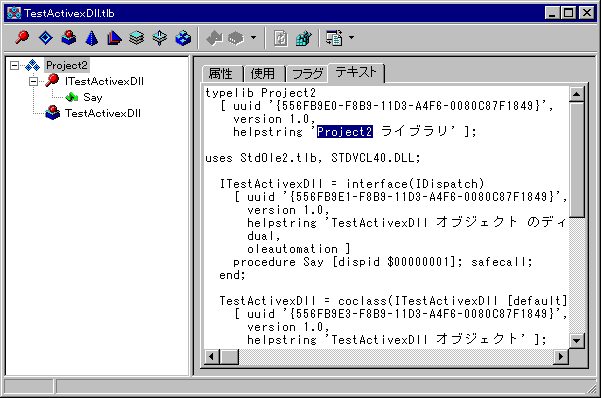Image resolution: width=601 pixels, height=398 pixels.
Task: Open the Export to IDL dropdown arrow
Action: pyautogui.click(x=351, y=38)
